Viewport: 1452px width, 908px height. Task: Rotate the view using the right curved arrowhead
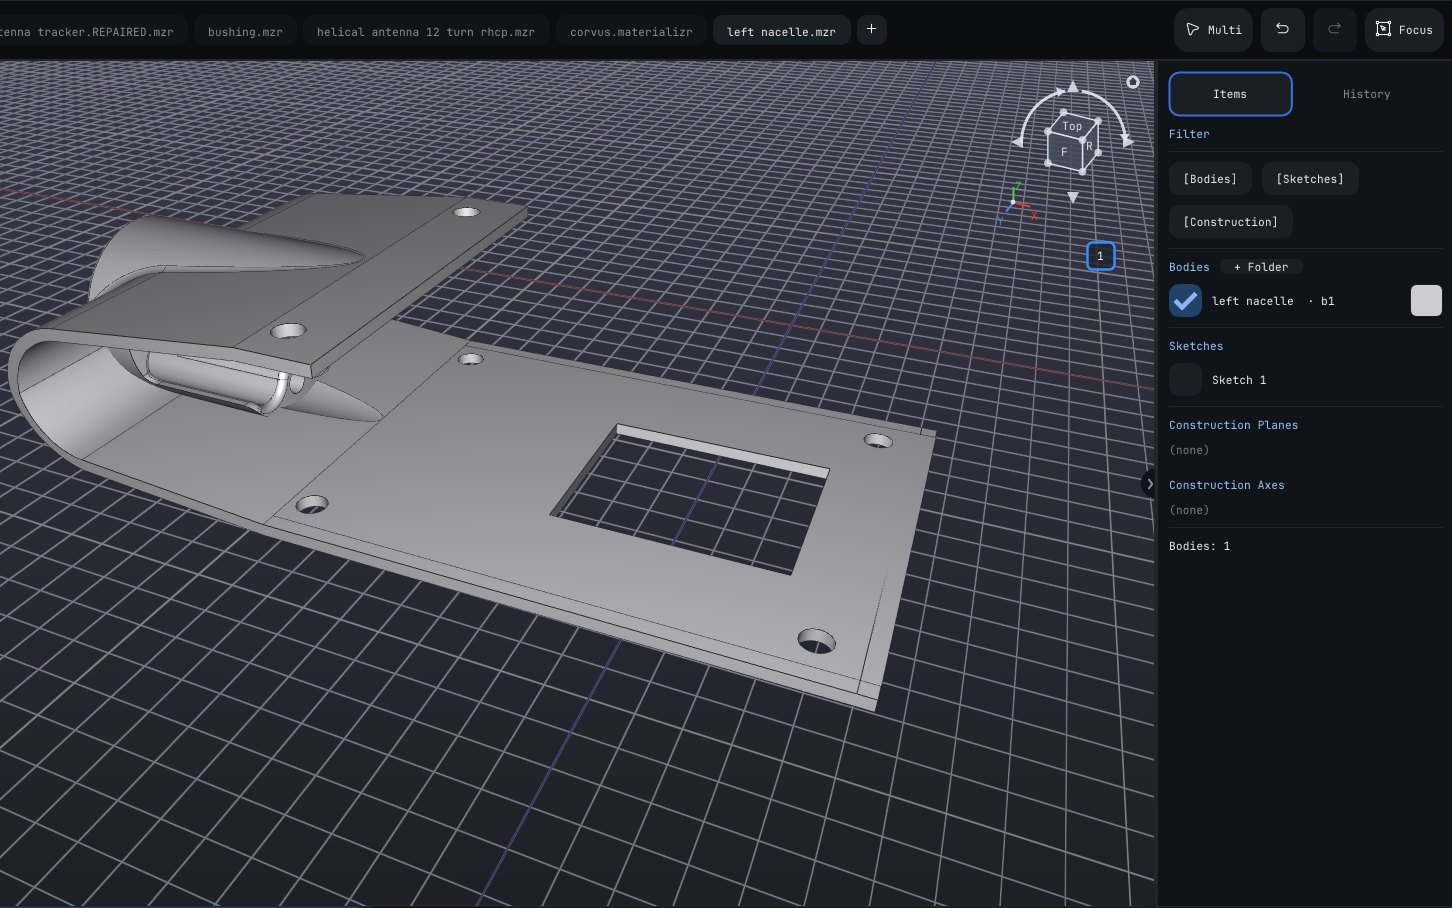coord(1128,142)
